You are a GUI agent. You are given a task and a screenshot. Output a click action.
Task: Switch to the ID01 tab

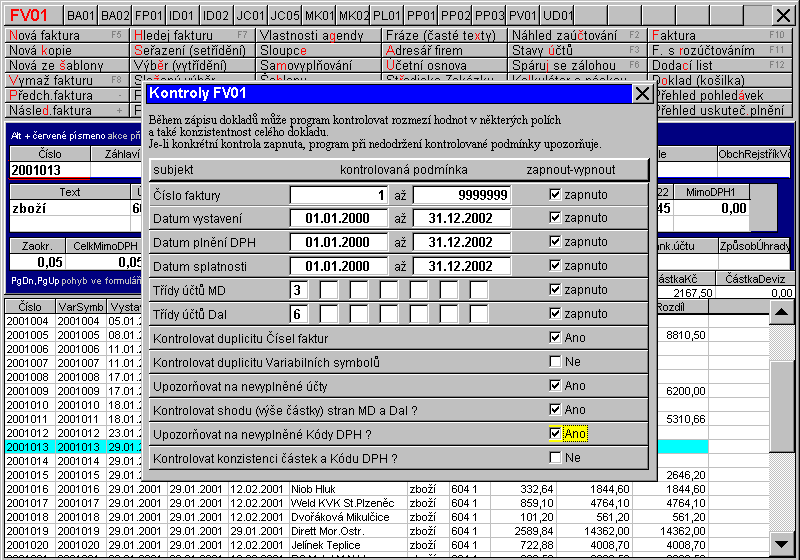click(x=182, y=15)
